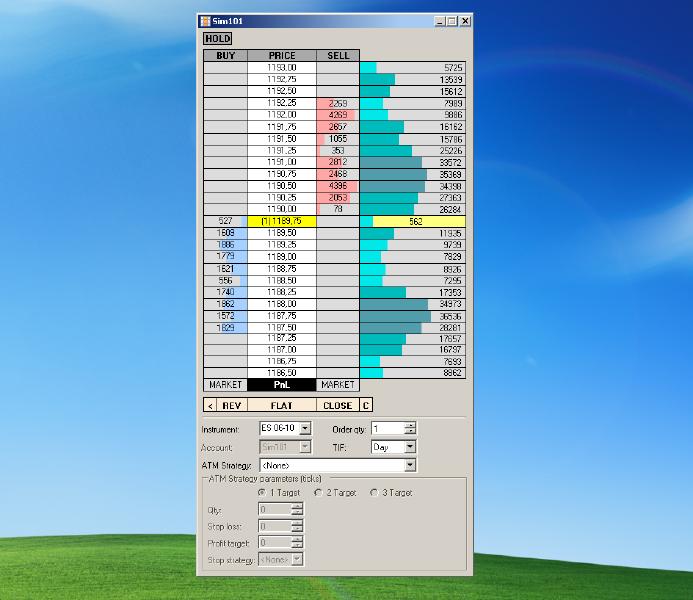
Task: Click the small '<' button beside REV
Action: click(210, 405)
